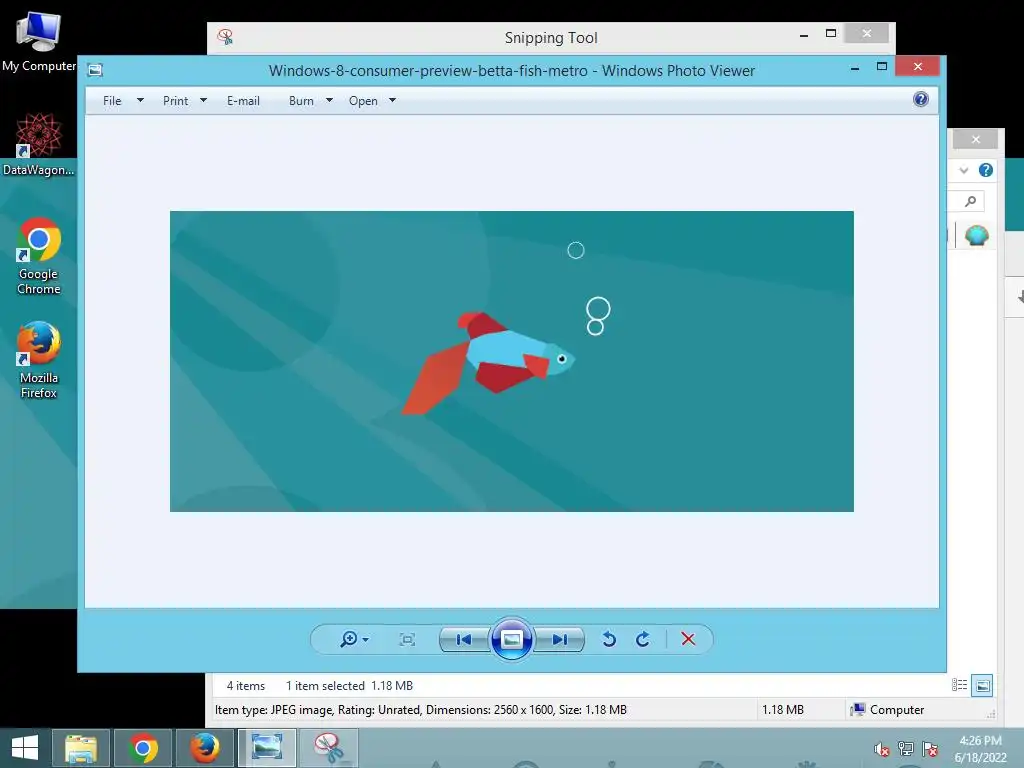Switch Explorer to details view icon

[x=959, y=685]
